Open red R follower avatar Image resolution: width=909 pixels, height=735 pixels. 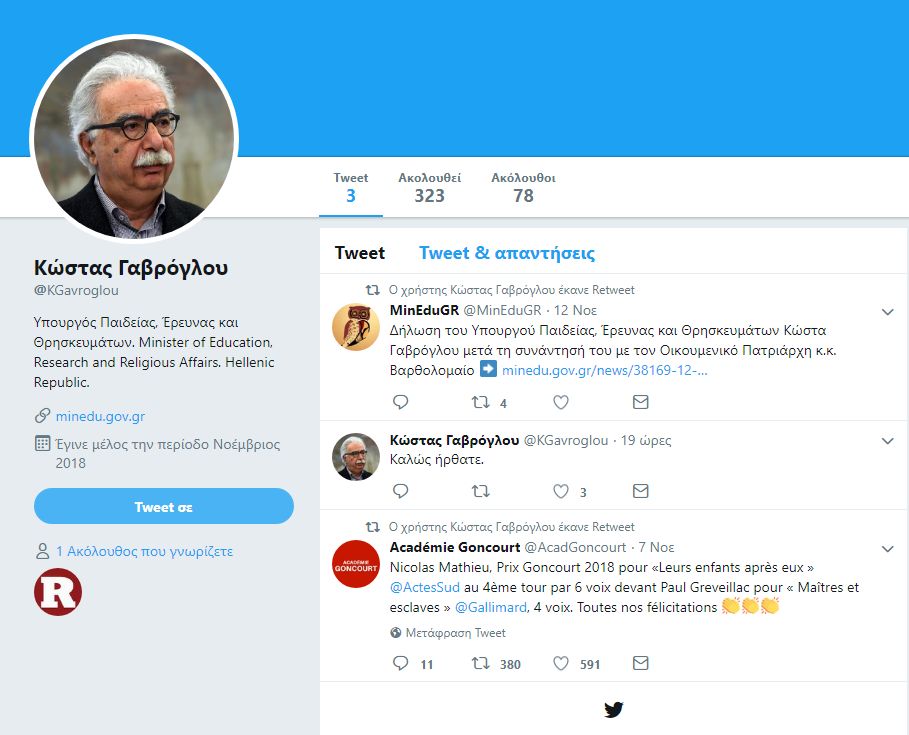tap(58, 592)
